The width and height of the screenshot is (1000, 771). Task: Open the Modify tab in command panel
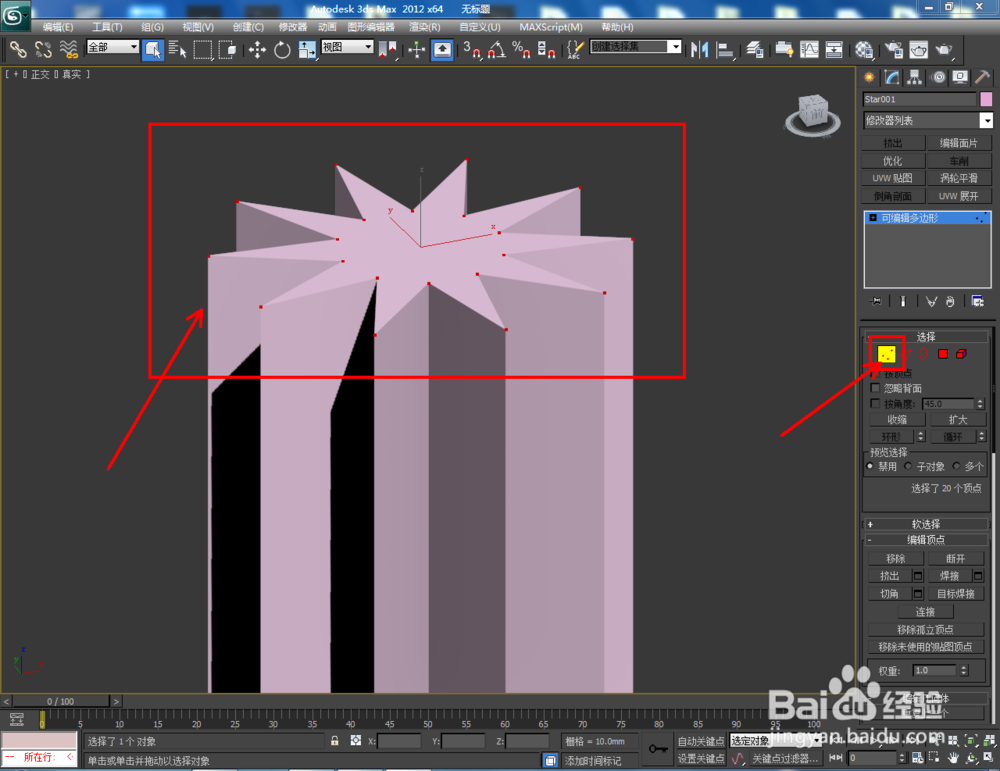point(892,77)
